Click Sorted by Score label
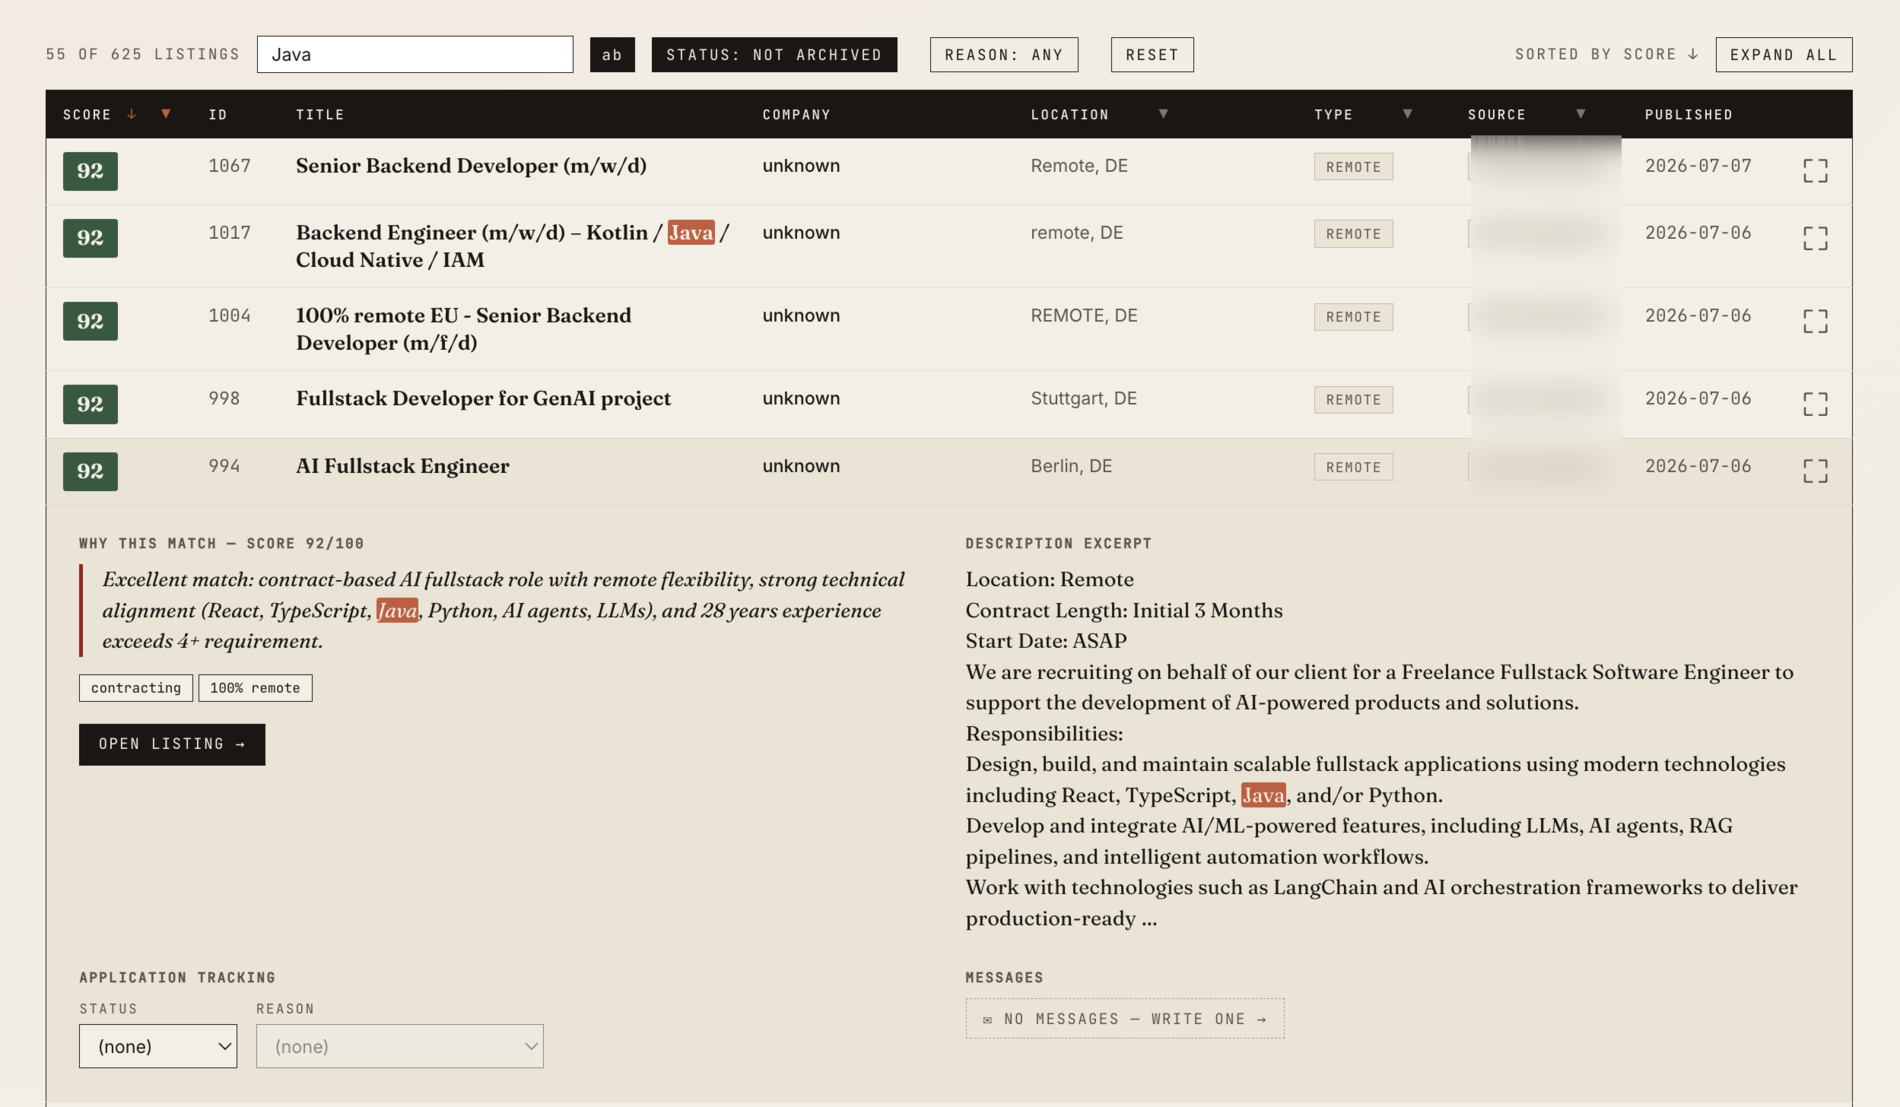 tap(1606, 54)
